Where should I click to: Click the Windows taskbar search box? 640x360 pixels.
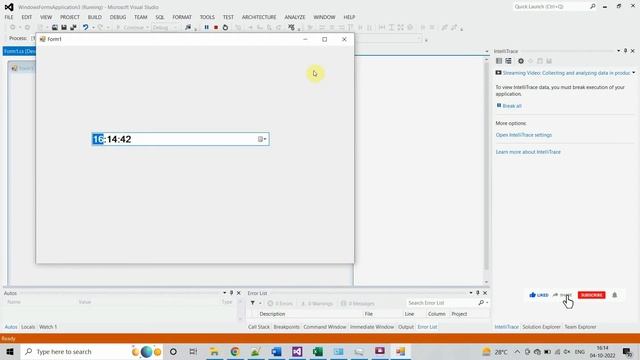coord(92,351)
